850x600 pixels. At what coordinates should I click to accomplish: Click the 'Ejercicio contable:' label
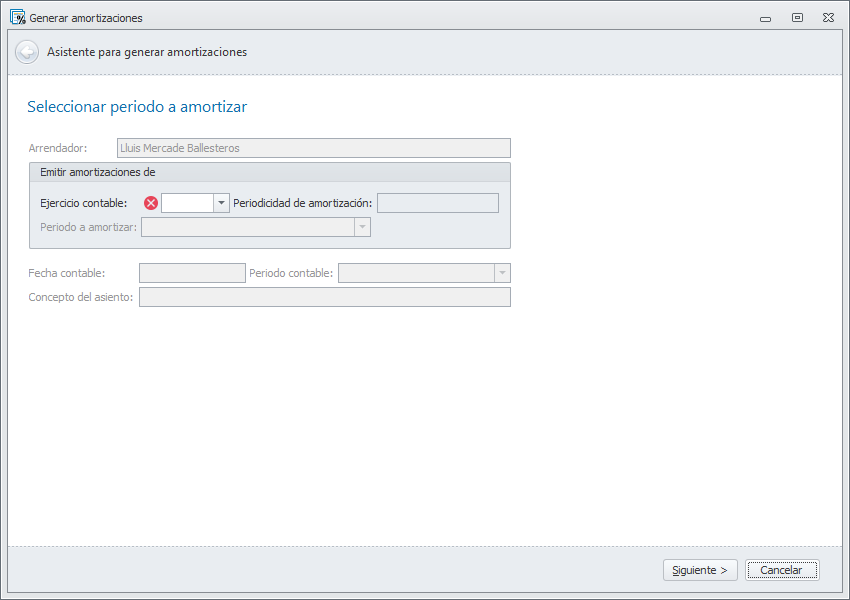pos(83,203)
